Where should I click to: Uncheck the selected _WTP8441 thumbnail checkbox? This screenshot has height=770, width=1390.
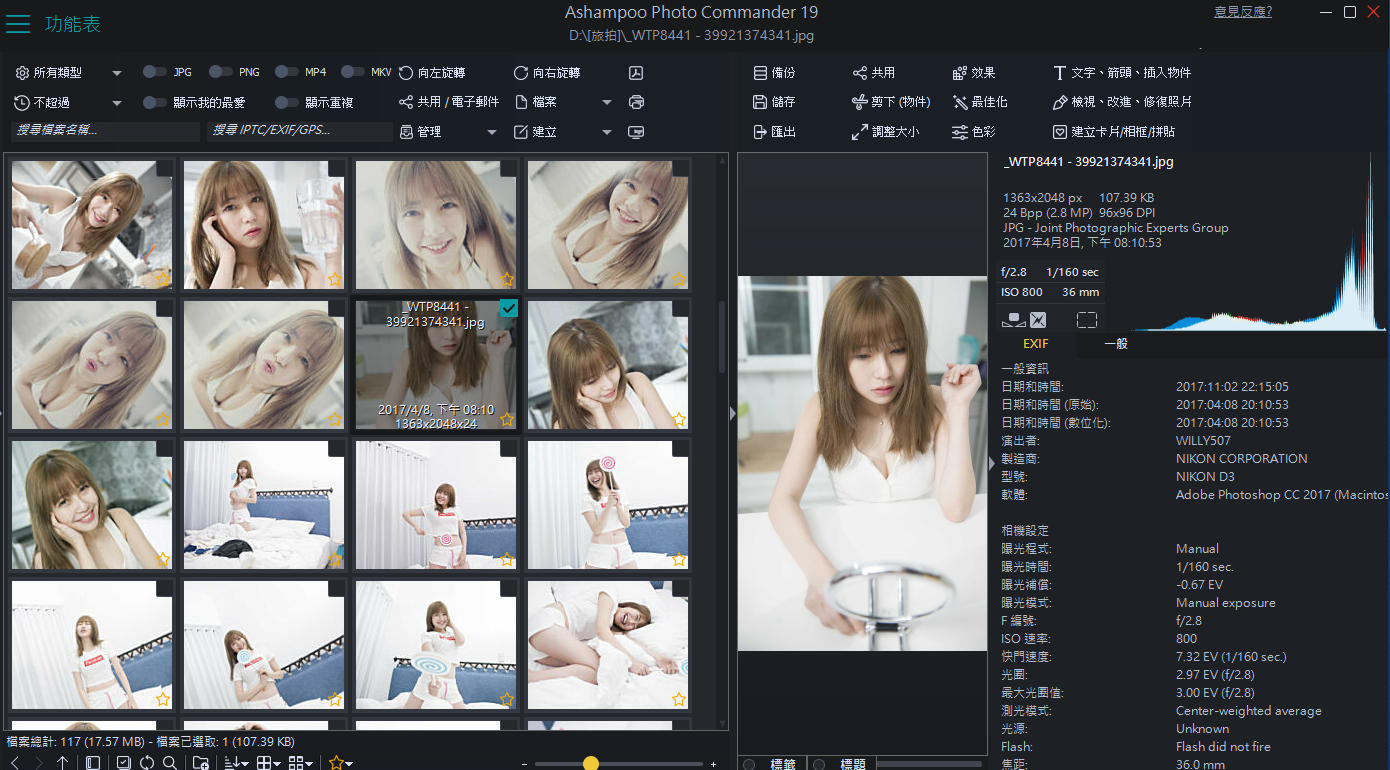[508, 308]
